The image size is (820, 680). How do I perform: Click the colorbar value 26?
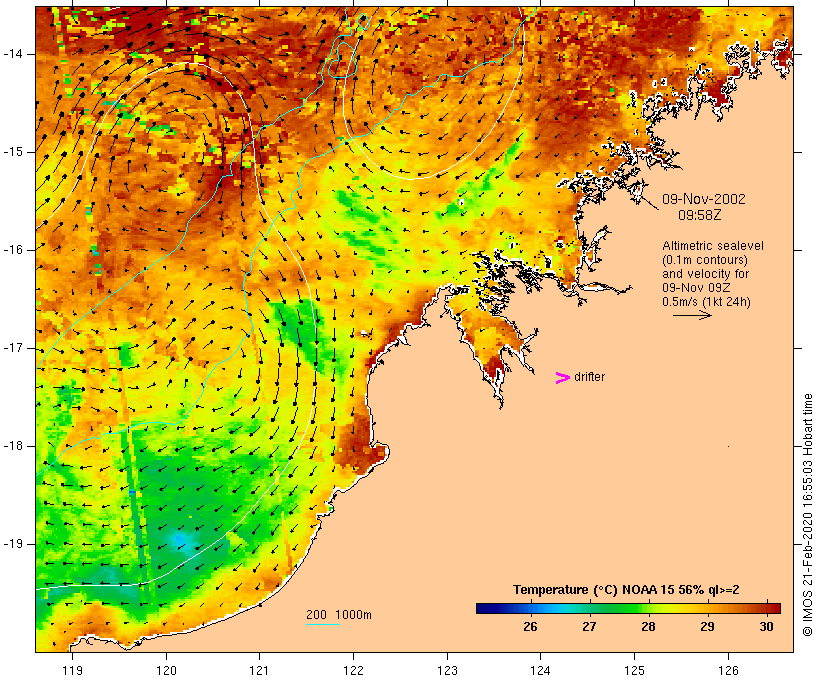530,627
